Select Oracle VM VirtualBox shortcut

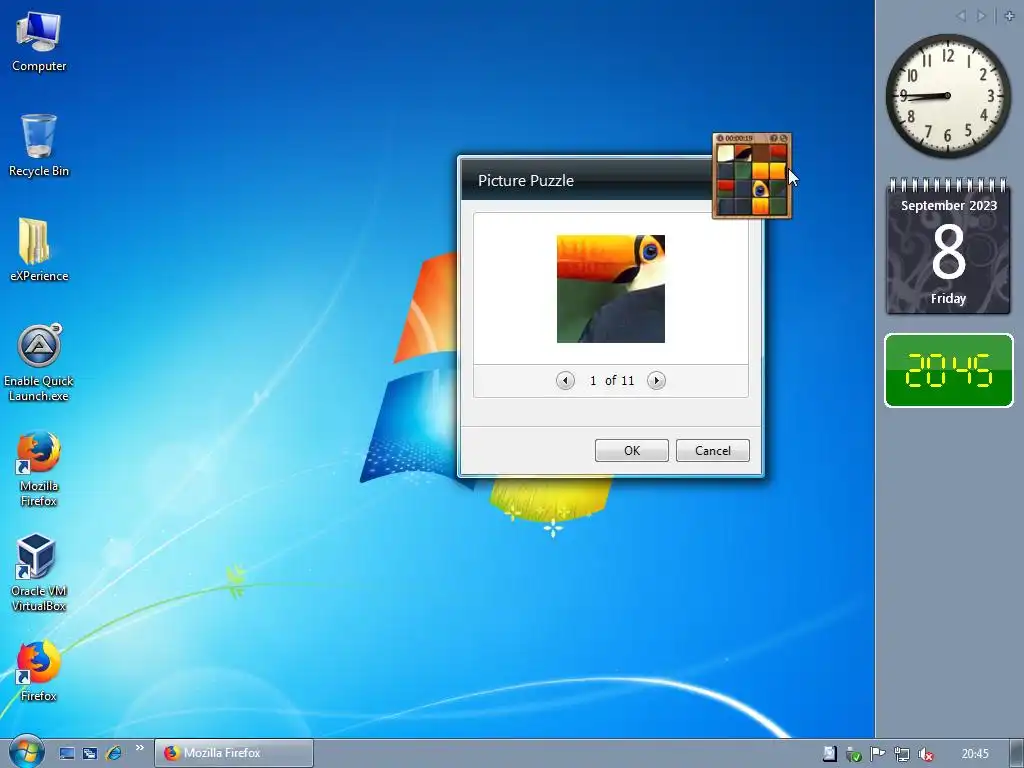tap(39, 573)
